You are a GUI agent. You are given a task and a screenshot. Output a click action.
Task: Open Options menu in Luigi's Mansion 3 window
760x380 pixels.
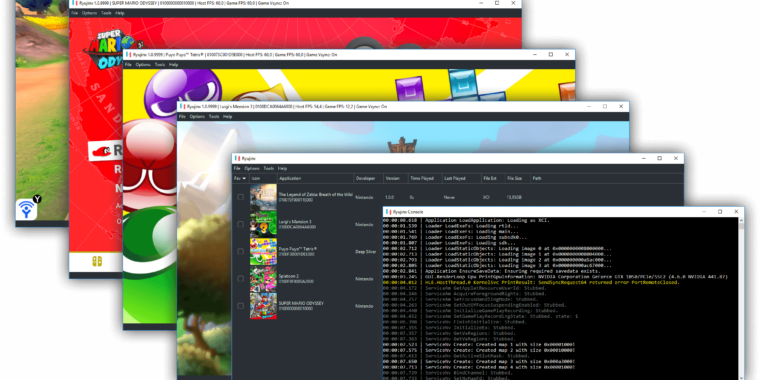(197, 117)
